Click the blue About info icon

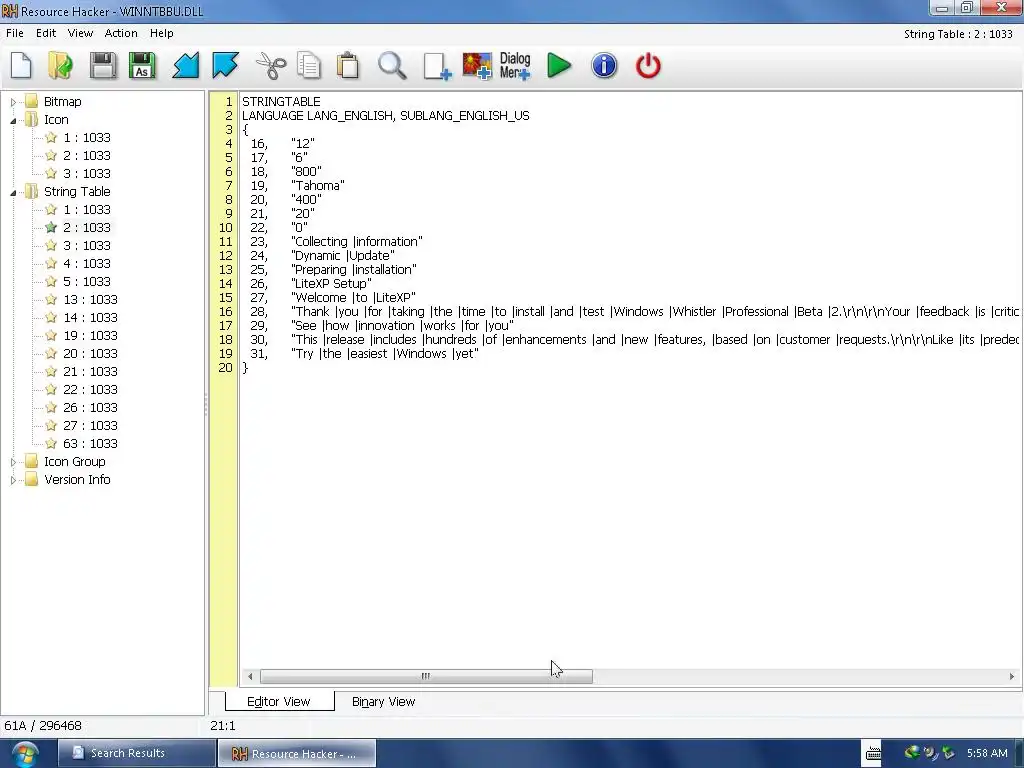tap(604, 66)
